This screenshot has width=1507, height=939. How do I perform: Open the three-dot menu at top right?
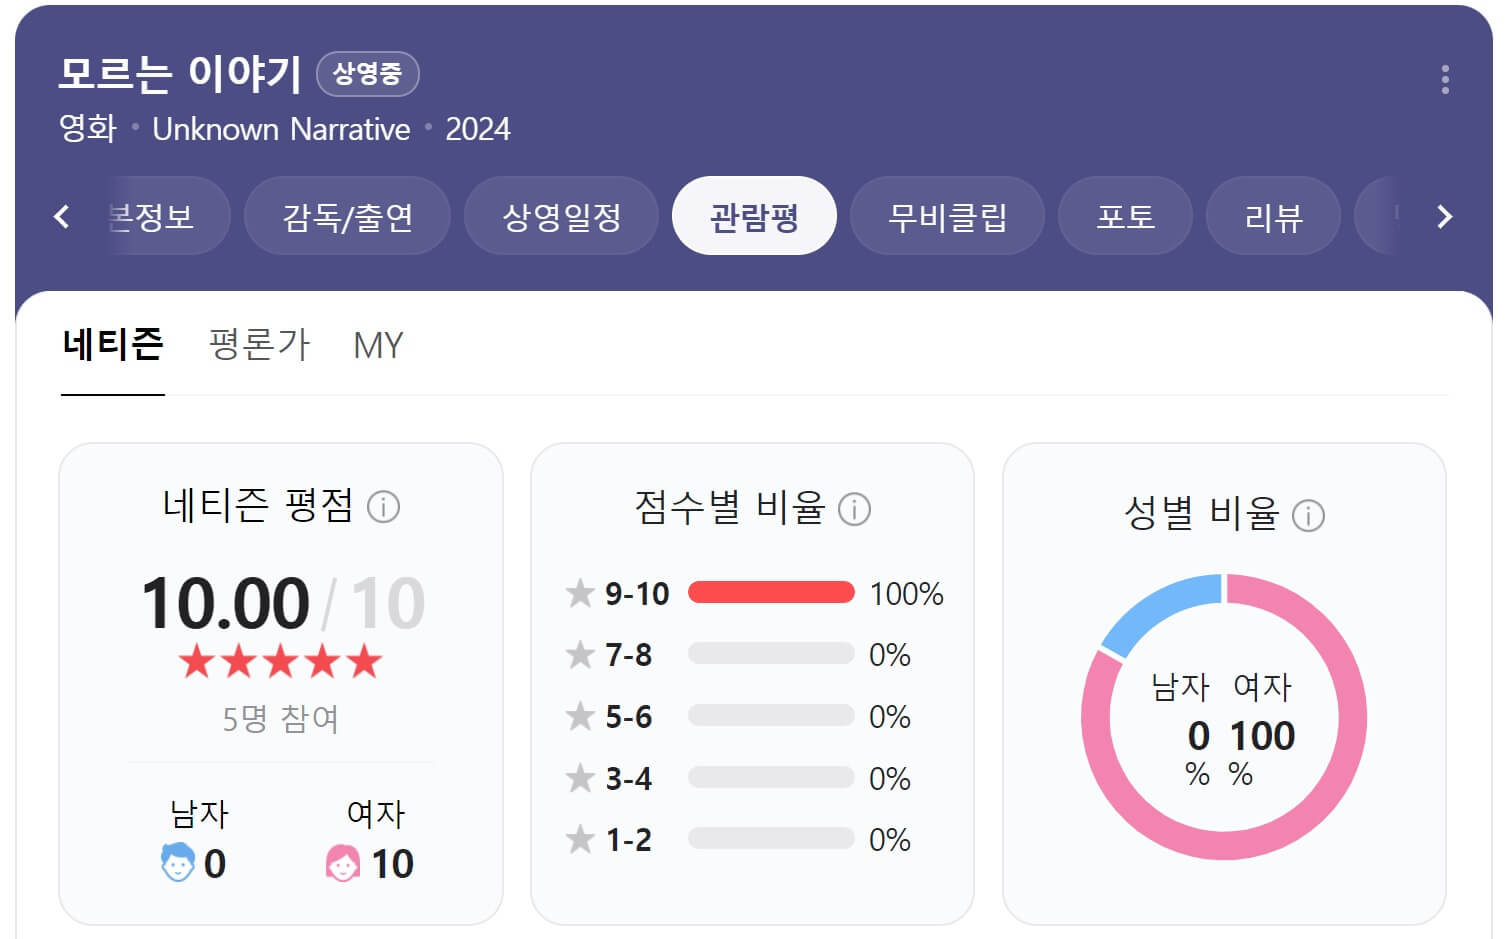1444,79
